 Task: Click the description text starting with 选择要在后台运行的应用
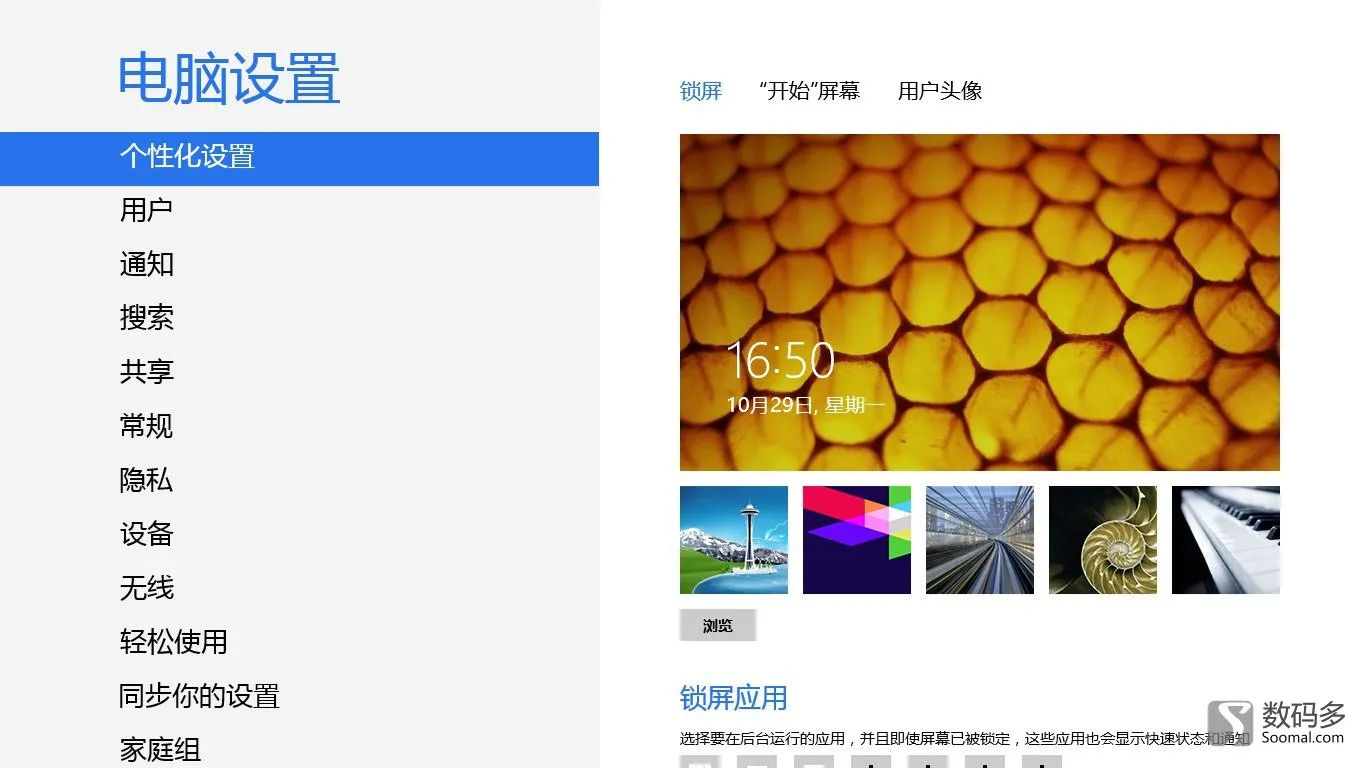(964, 739)
